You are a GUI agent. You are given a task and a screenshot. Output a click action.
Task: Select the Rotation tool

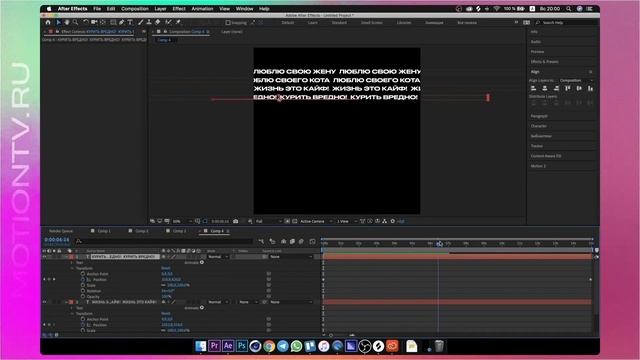pyautogui.click(x=86, y=22)
